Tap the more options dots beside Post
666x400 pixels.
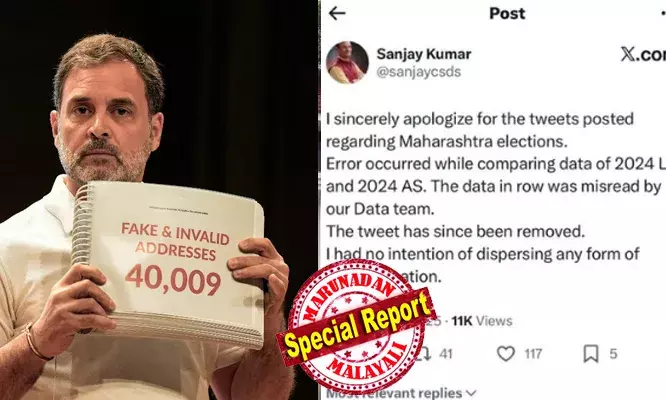(663, 14)
